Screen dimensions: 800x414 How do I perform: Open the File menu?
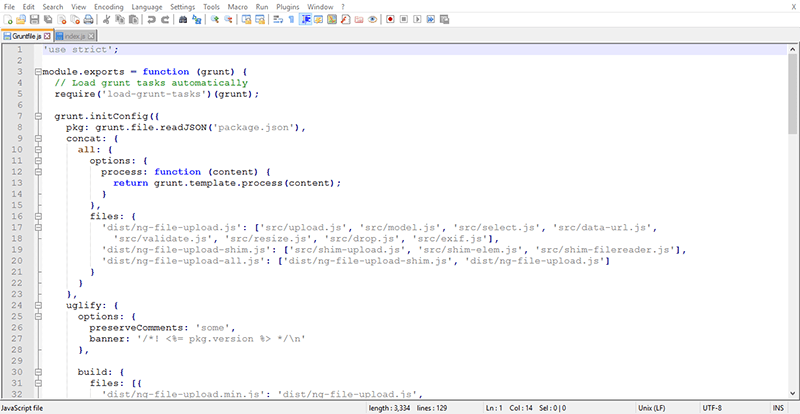coord(9,7)
